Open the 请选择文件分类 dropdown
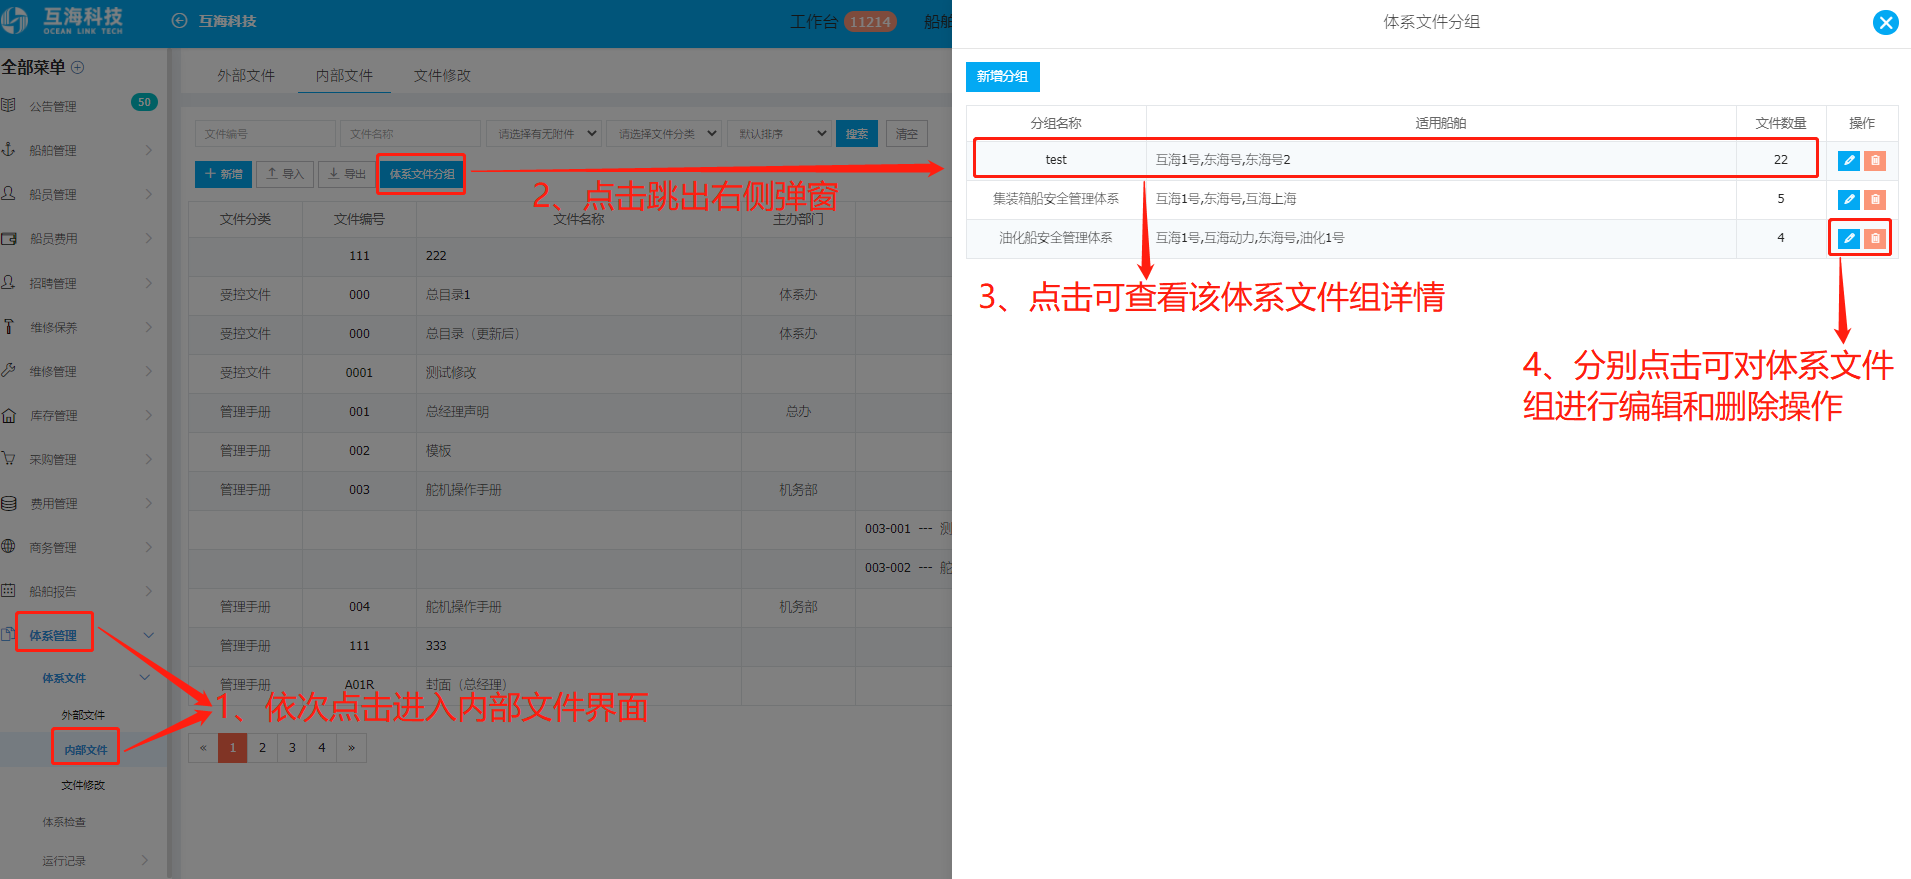Screen dimensions: 1911x879 point(664,134)
